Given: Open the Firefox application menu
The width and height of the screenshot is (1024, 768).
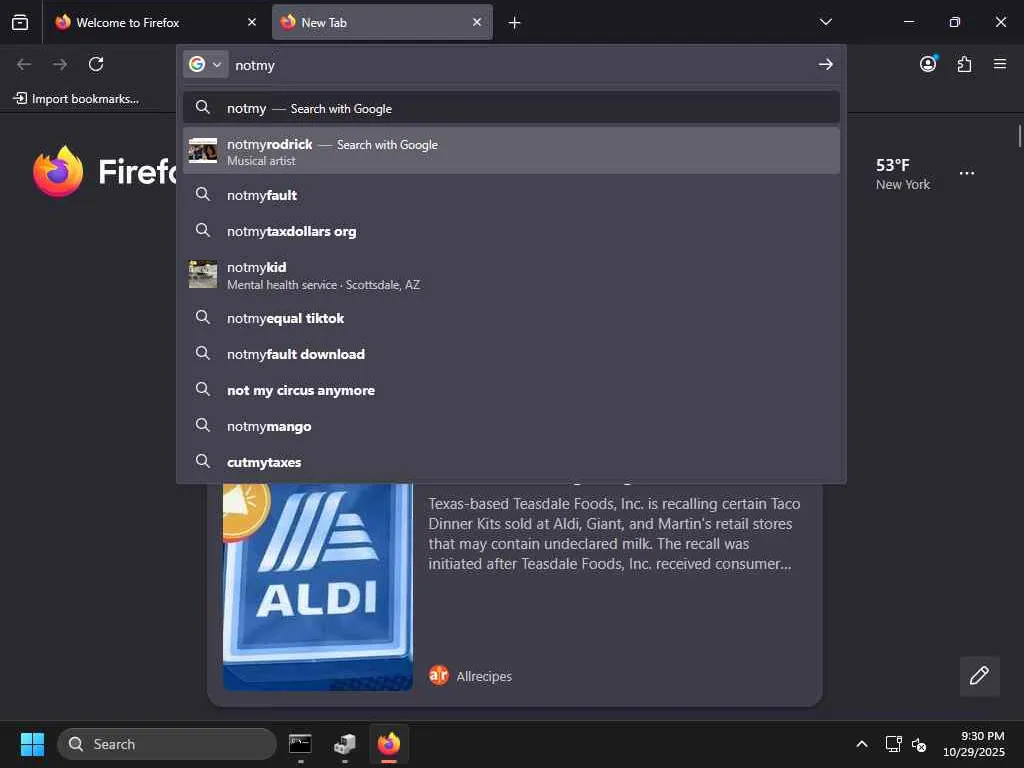Looking at the screenshot, I should [x=1000, y=64].
